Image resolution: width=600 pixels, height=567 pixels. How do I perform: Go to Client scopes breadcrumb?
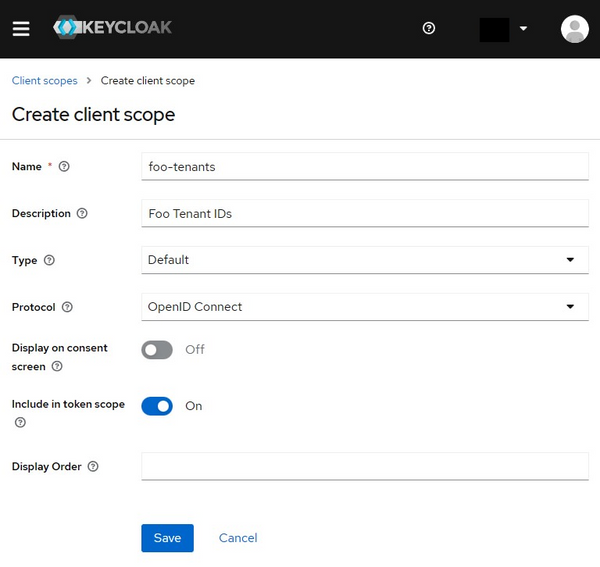[44, 81]
